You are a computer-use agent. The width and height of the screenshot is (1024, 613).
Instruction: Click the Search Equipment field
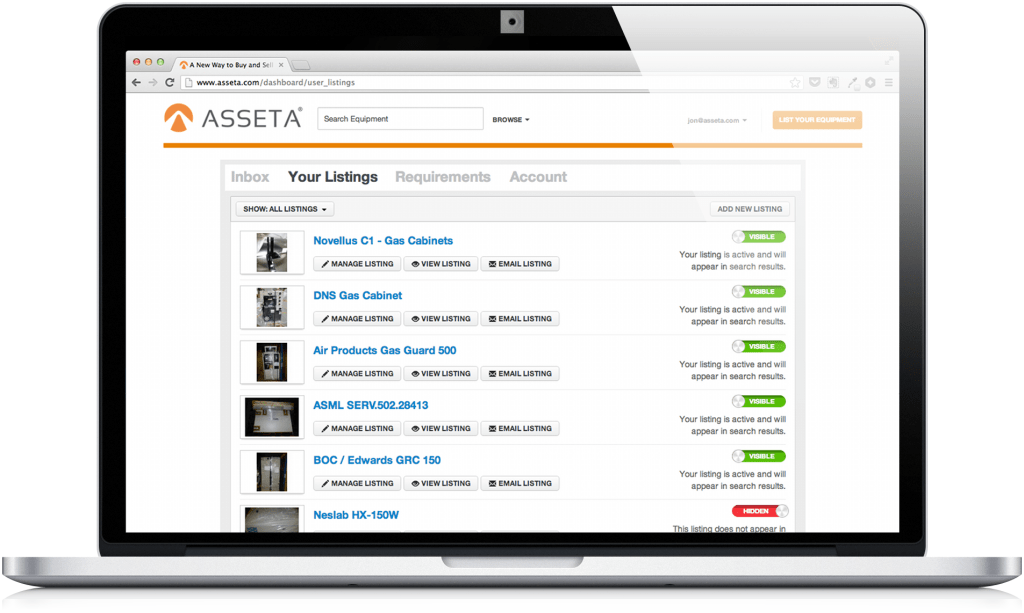click(x=400, y=119)
